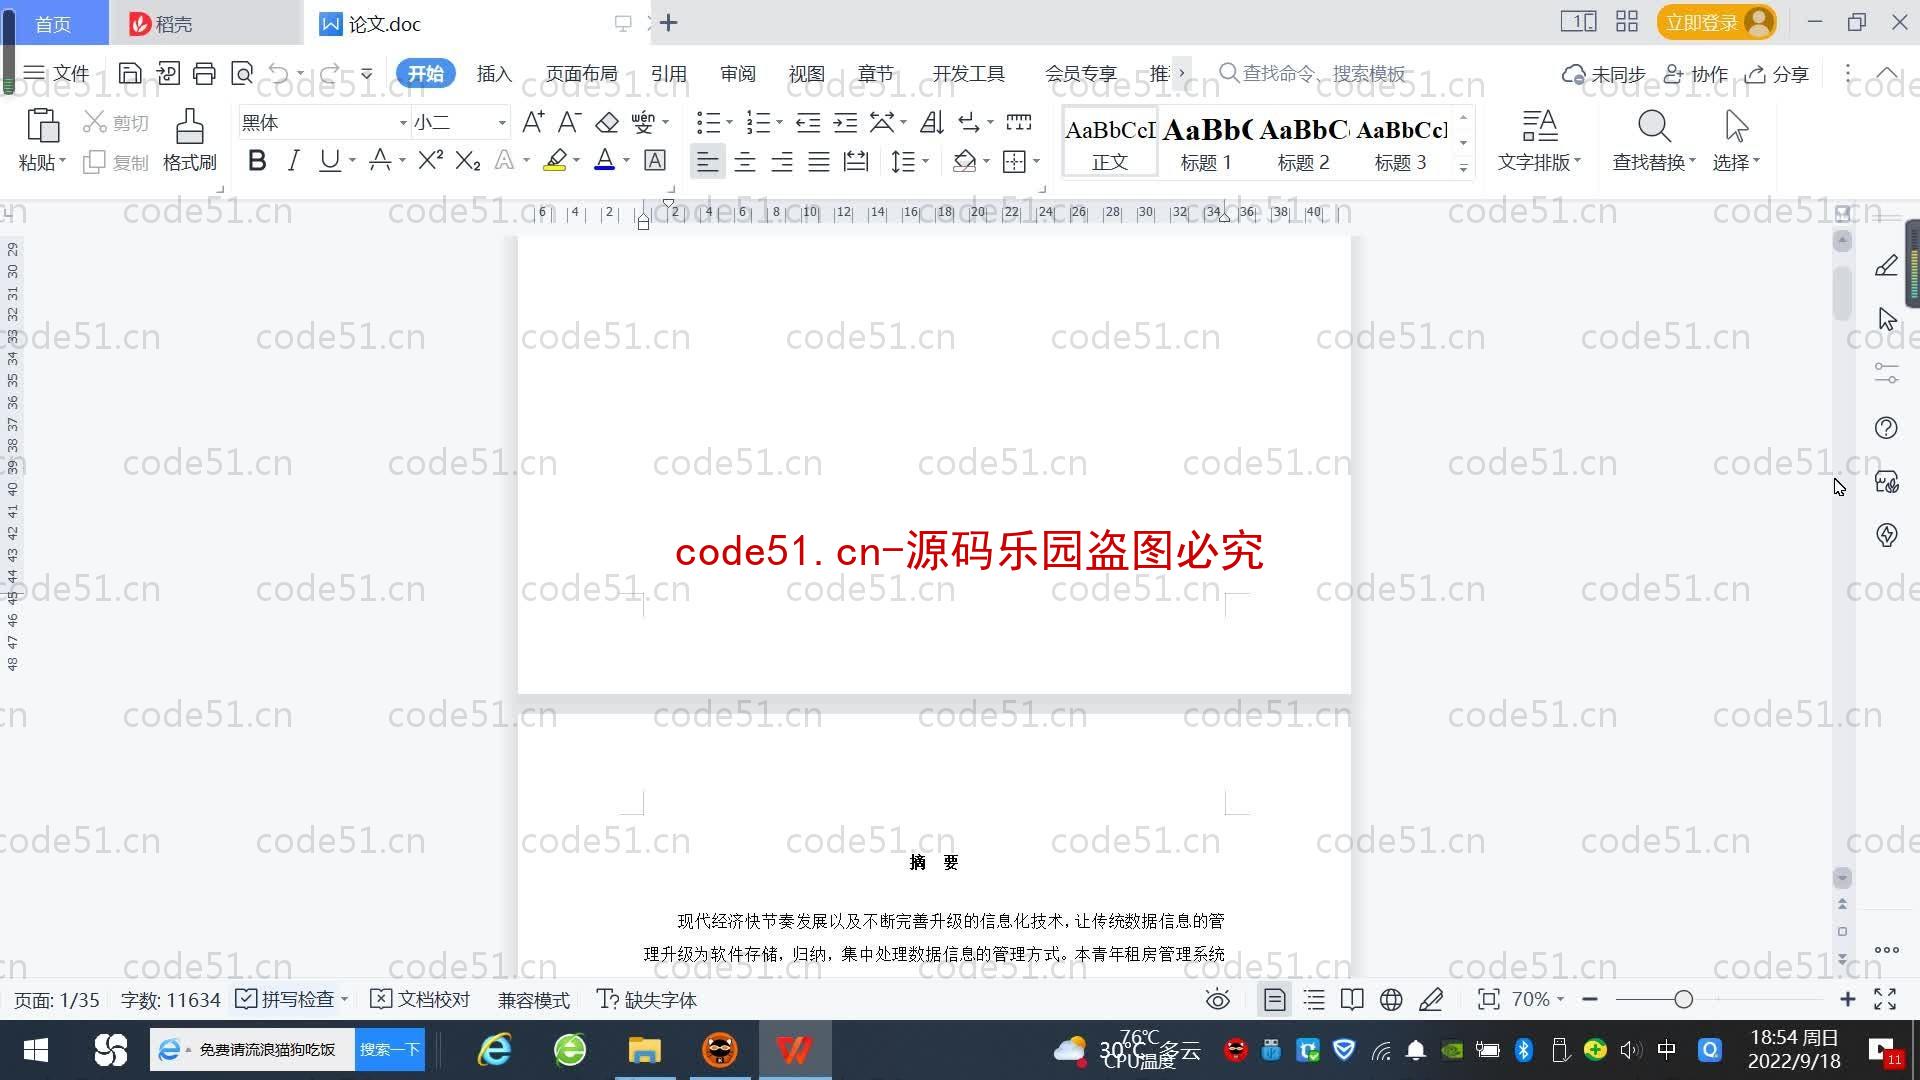1920x1080 pixels.
Task: Open the 插入 ribbon tab
Action: [x=494, y=74]
